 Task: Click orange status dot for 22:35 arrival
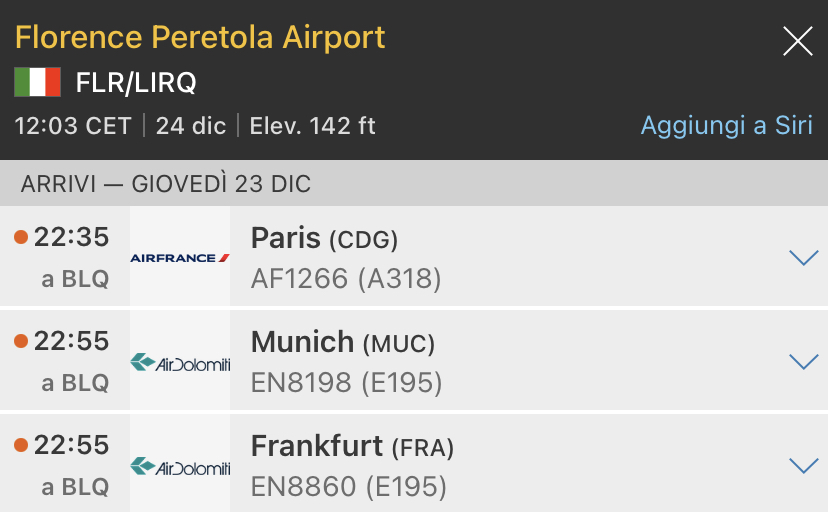[x=21, y=237]
